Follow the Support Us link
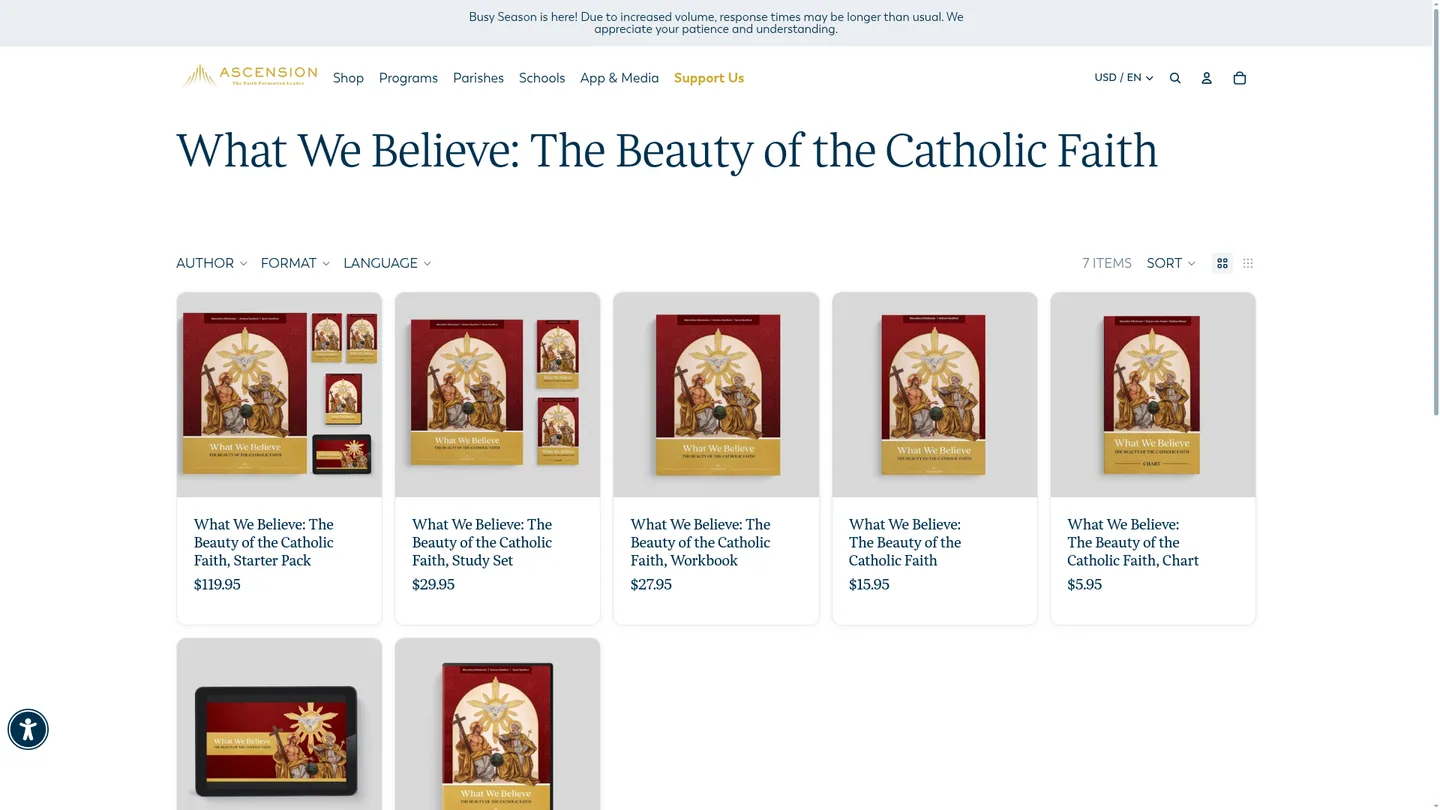The height and width of the screenshot is (810, 1440). (709, 78)
